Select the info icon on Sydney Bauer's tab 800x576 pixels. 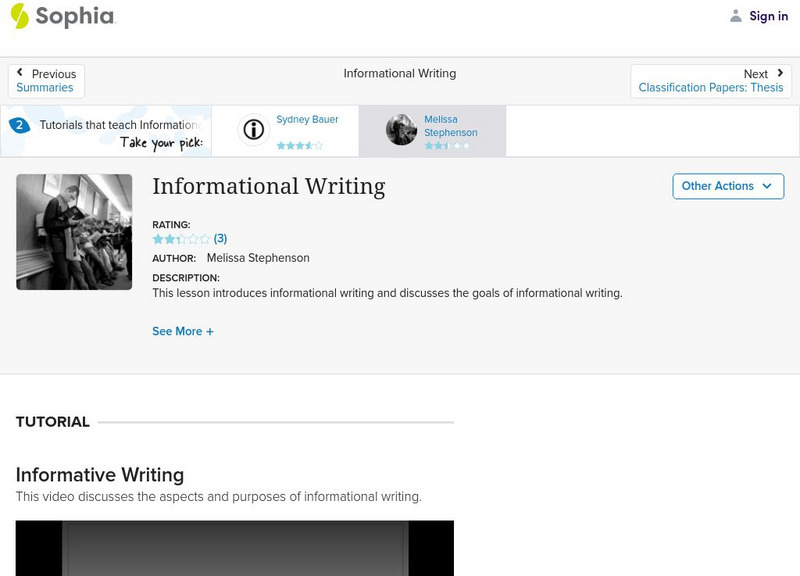click(253, 129)
